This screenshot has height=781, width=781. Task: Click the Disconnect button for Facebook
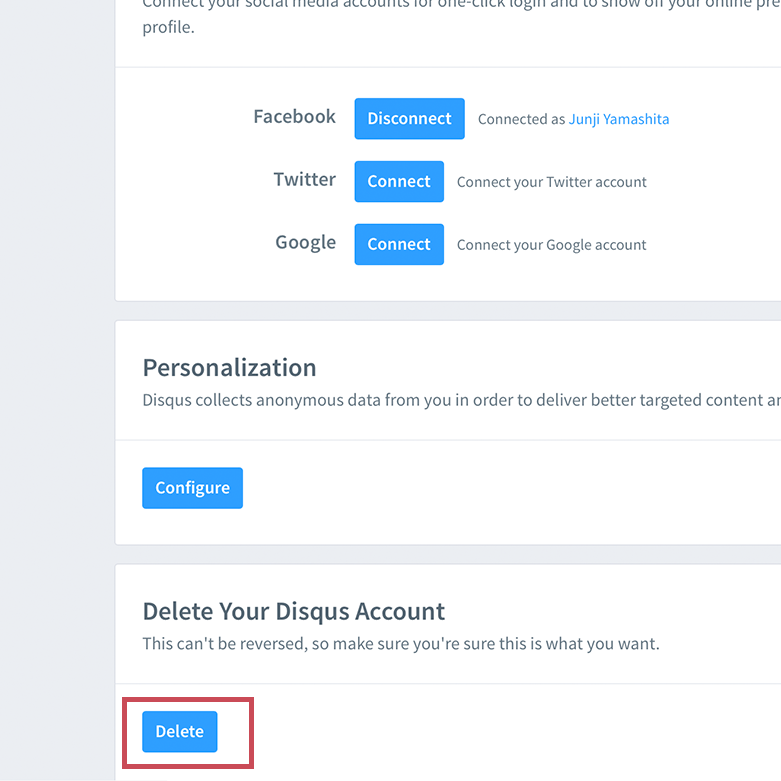pos(409,118)
